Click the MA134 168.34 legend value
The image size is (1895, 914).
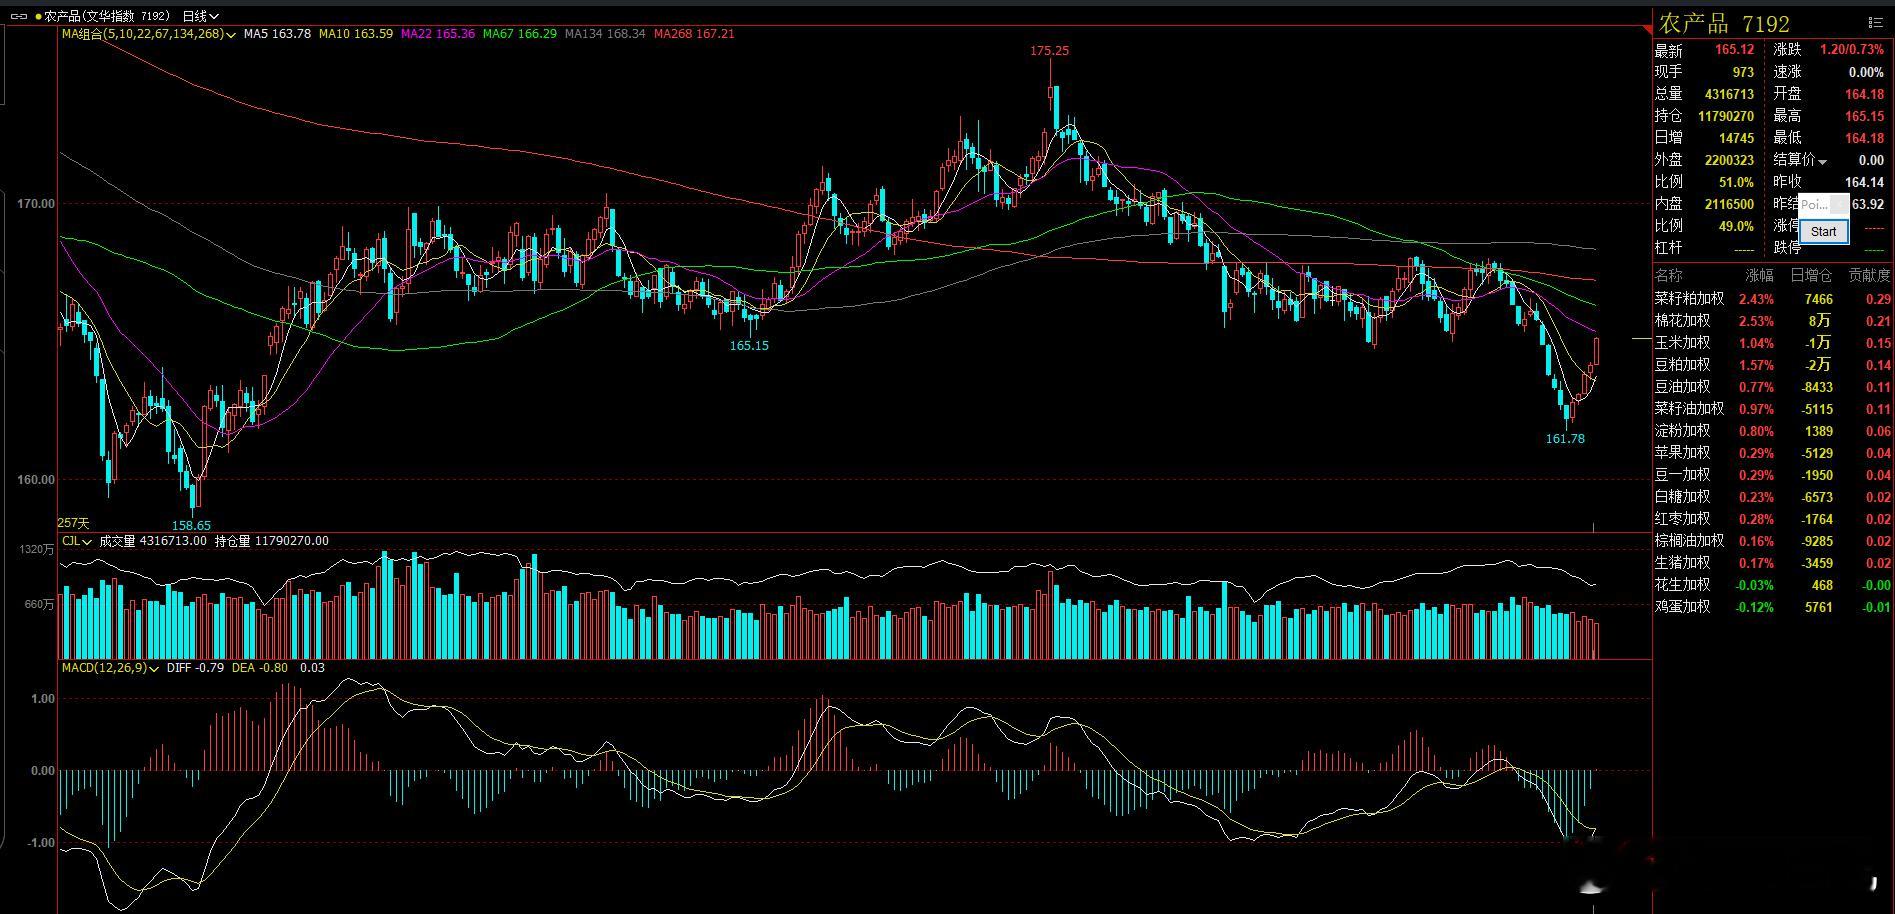click(605, 34)
